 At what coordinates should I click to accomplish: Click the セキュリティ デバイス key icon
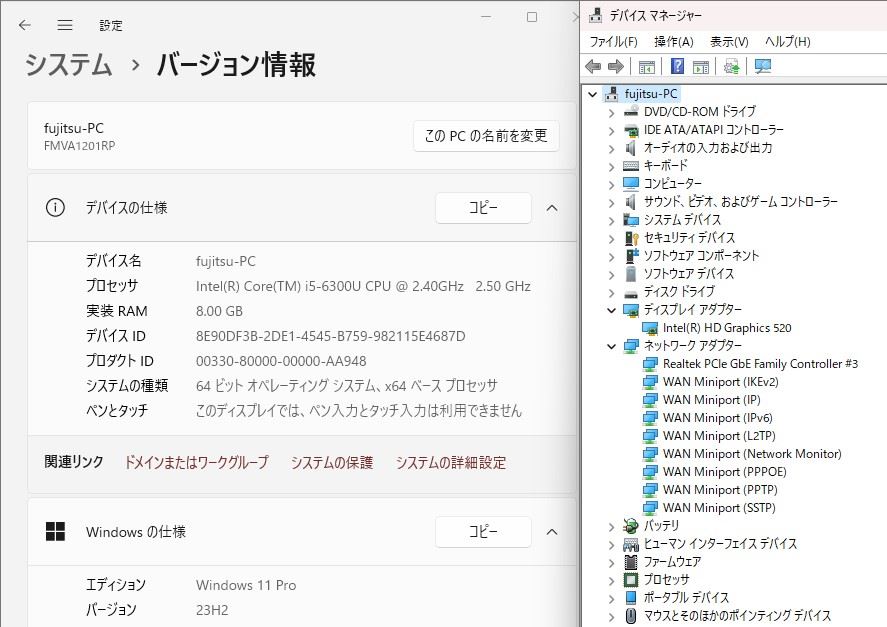[x=631, y=238]
